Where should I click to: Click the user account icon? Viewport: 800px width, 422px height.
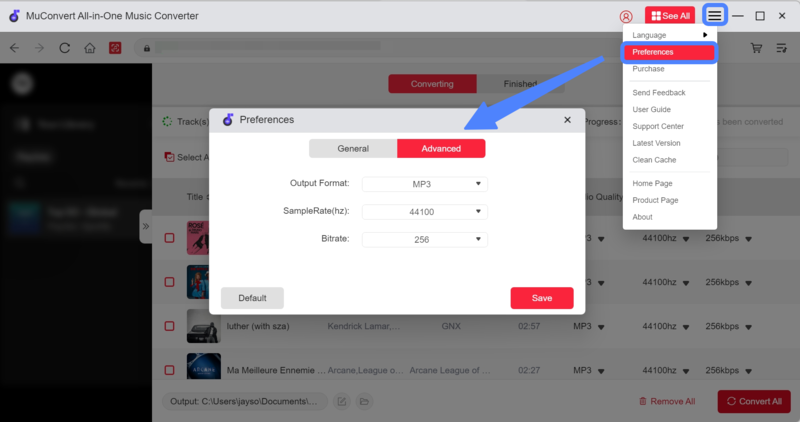tap(626, 16)
